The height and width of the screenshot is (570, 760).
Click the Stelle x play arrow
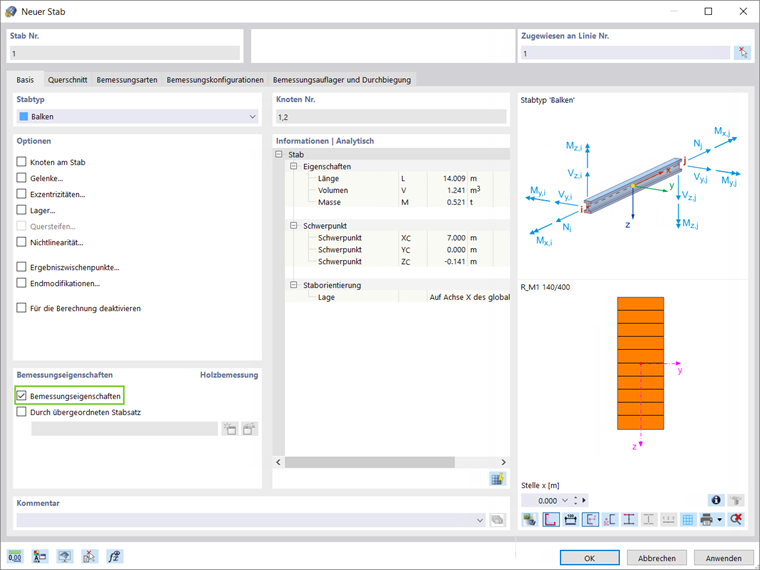coord(584,500)
